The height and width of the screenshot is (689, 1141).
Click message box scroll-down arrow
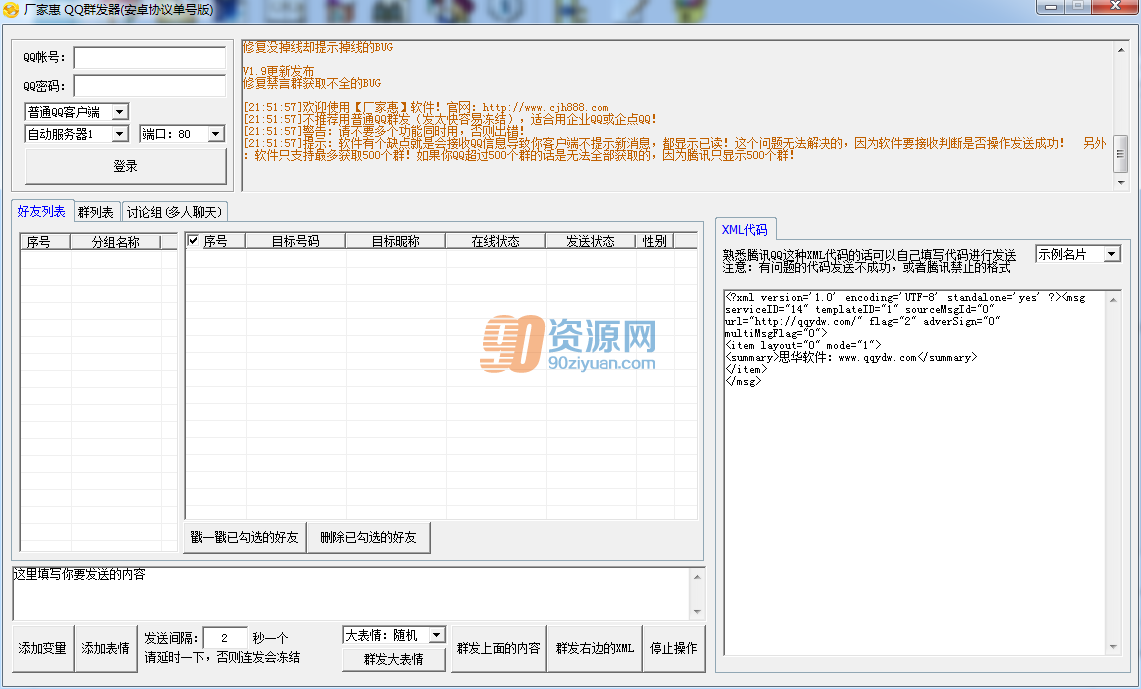coord(697,612)
